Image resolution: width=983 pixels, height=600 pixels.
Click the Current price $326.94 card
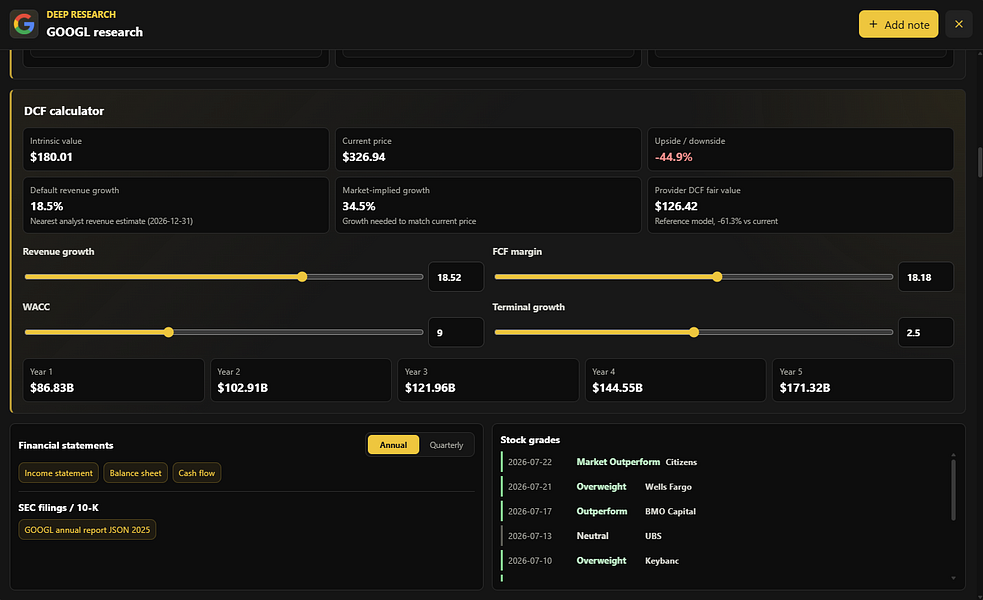pos(488,149)
